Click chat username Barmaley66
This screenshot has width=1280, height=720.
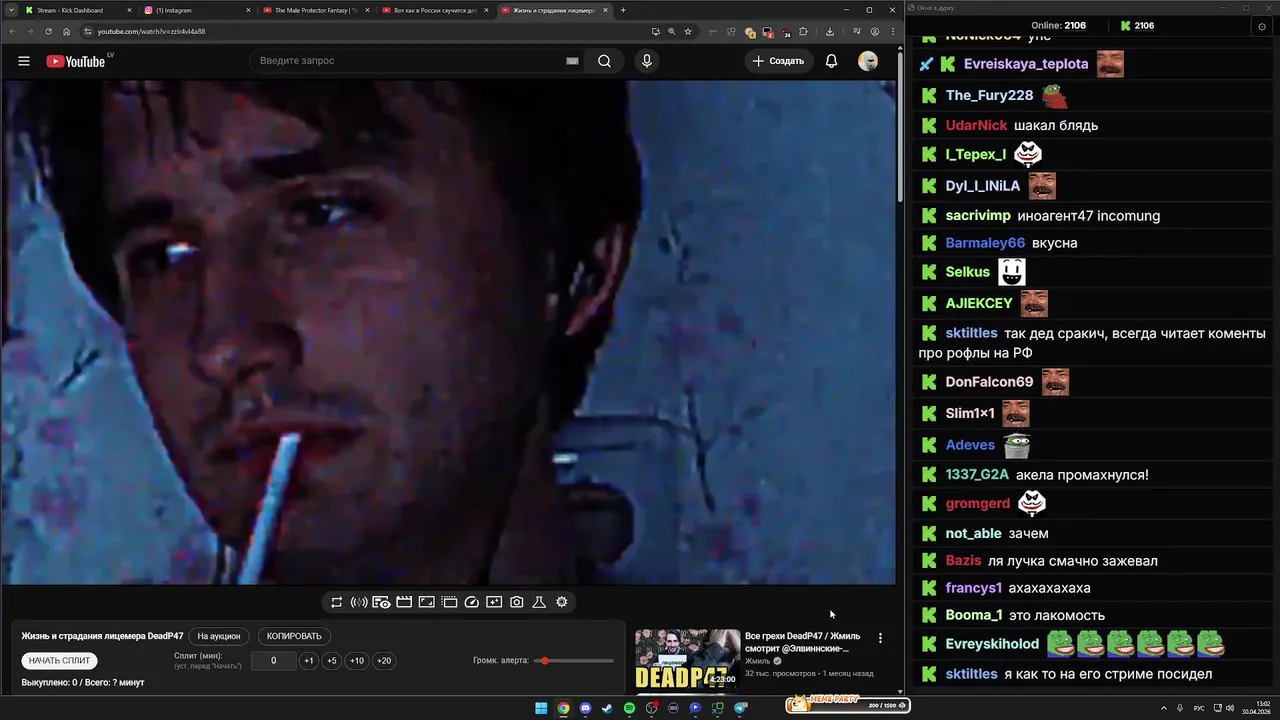pos(985,243)
